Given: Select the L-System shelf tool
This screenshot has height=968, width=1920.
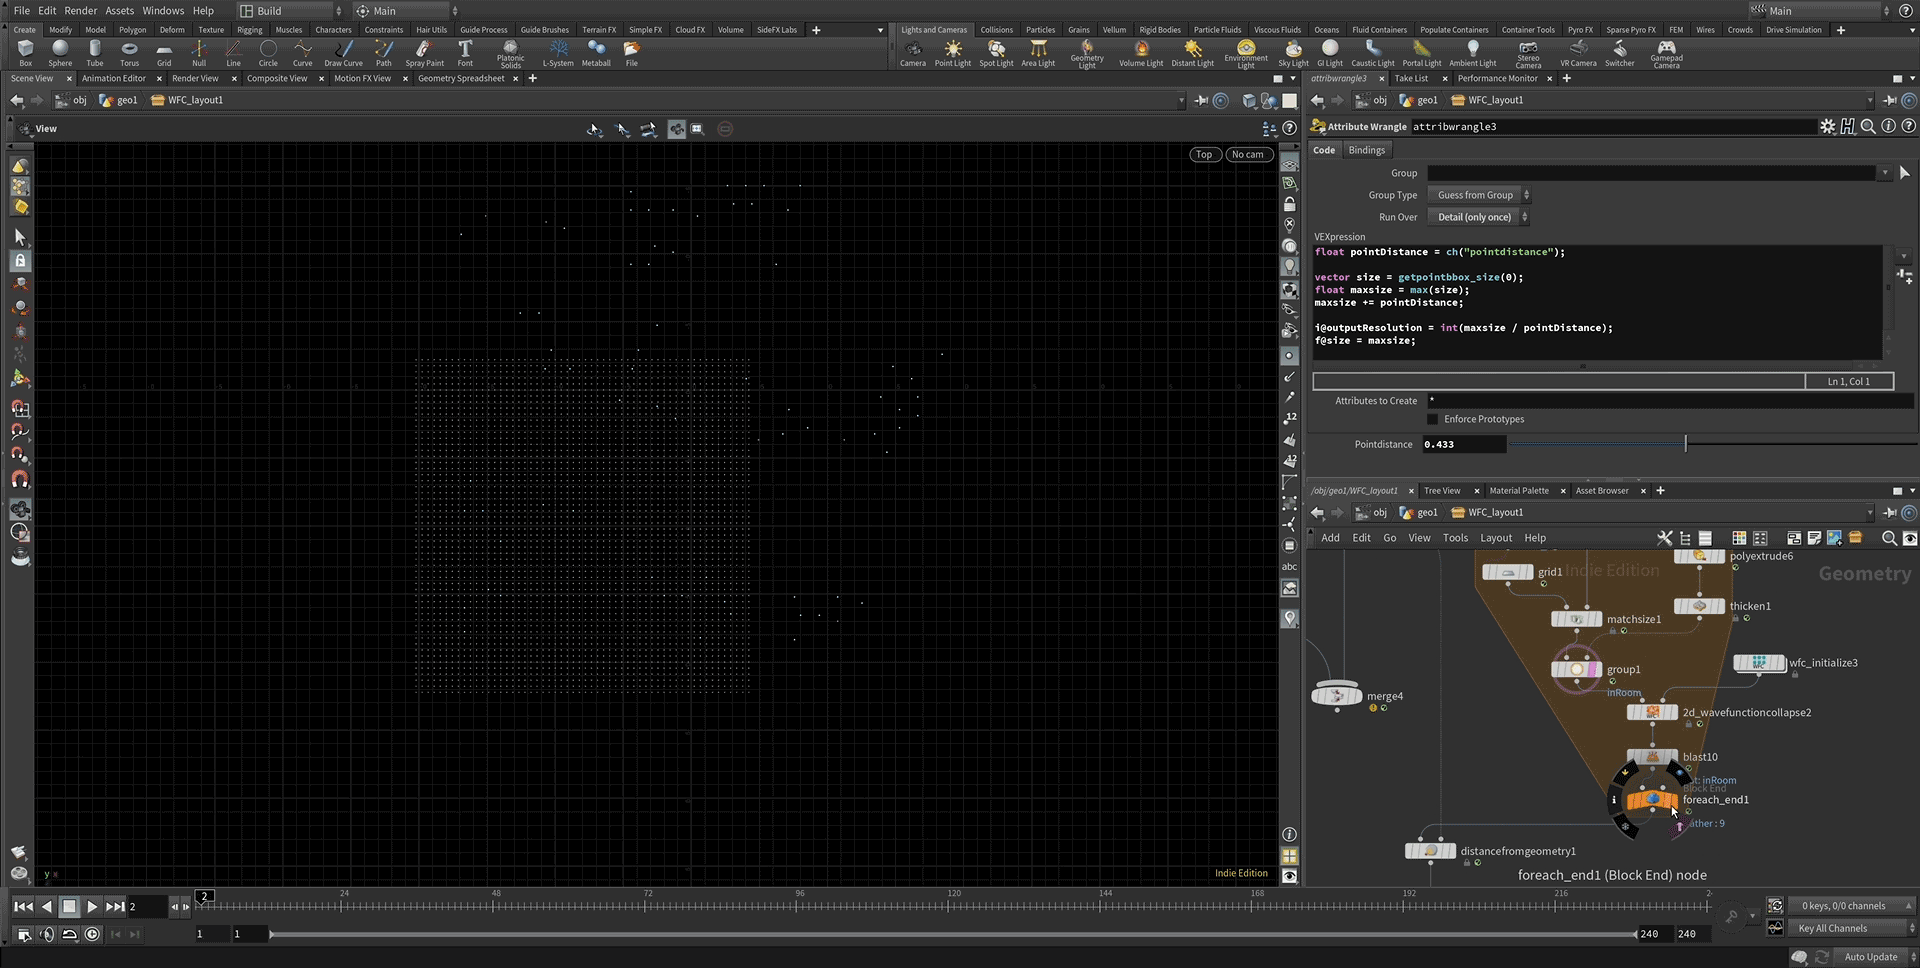Looking at the screenshot, I should click(558, 53).
